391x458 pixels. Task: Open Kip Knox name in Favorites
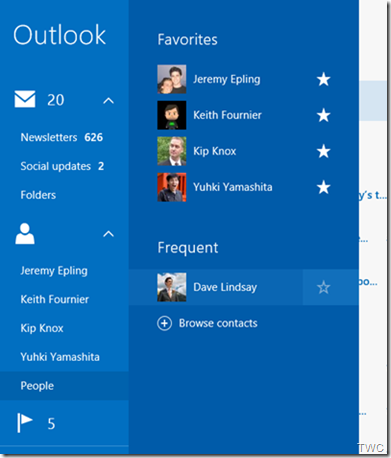[215, 151]
